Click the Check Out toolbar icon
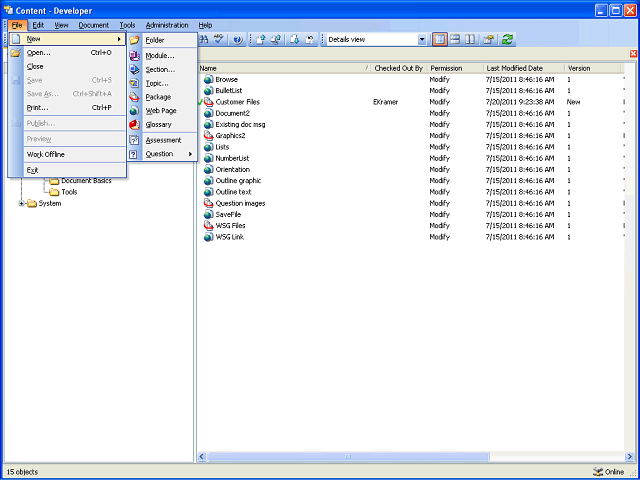This screenshot has width=640, height=480. click(295, 40)
